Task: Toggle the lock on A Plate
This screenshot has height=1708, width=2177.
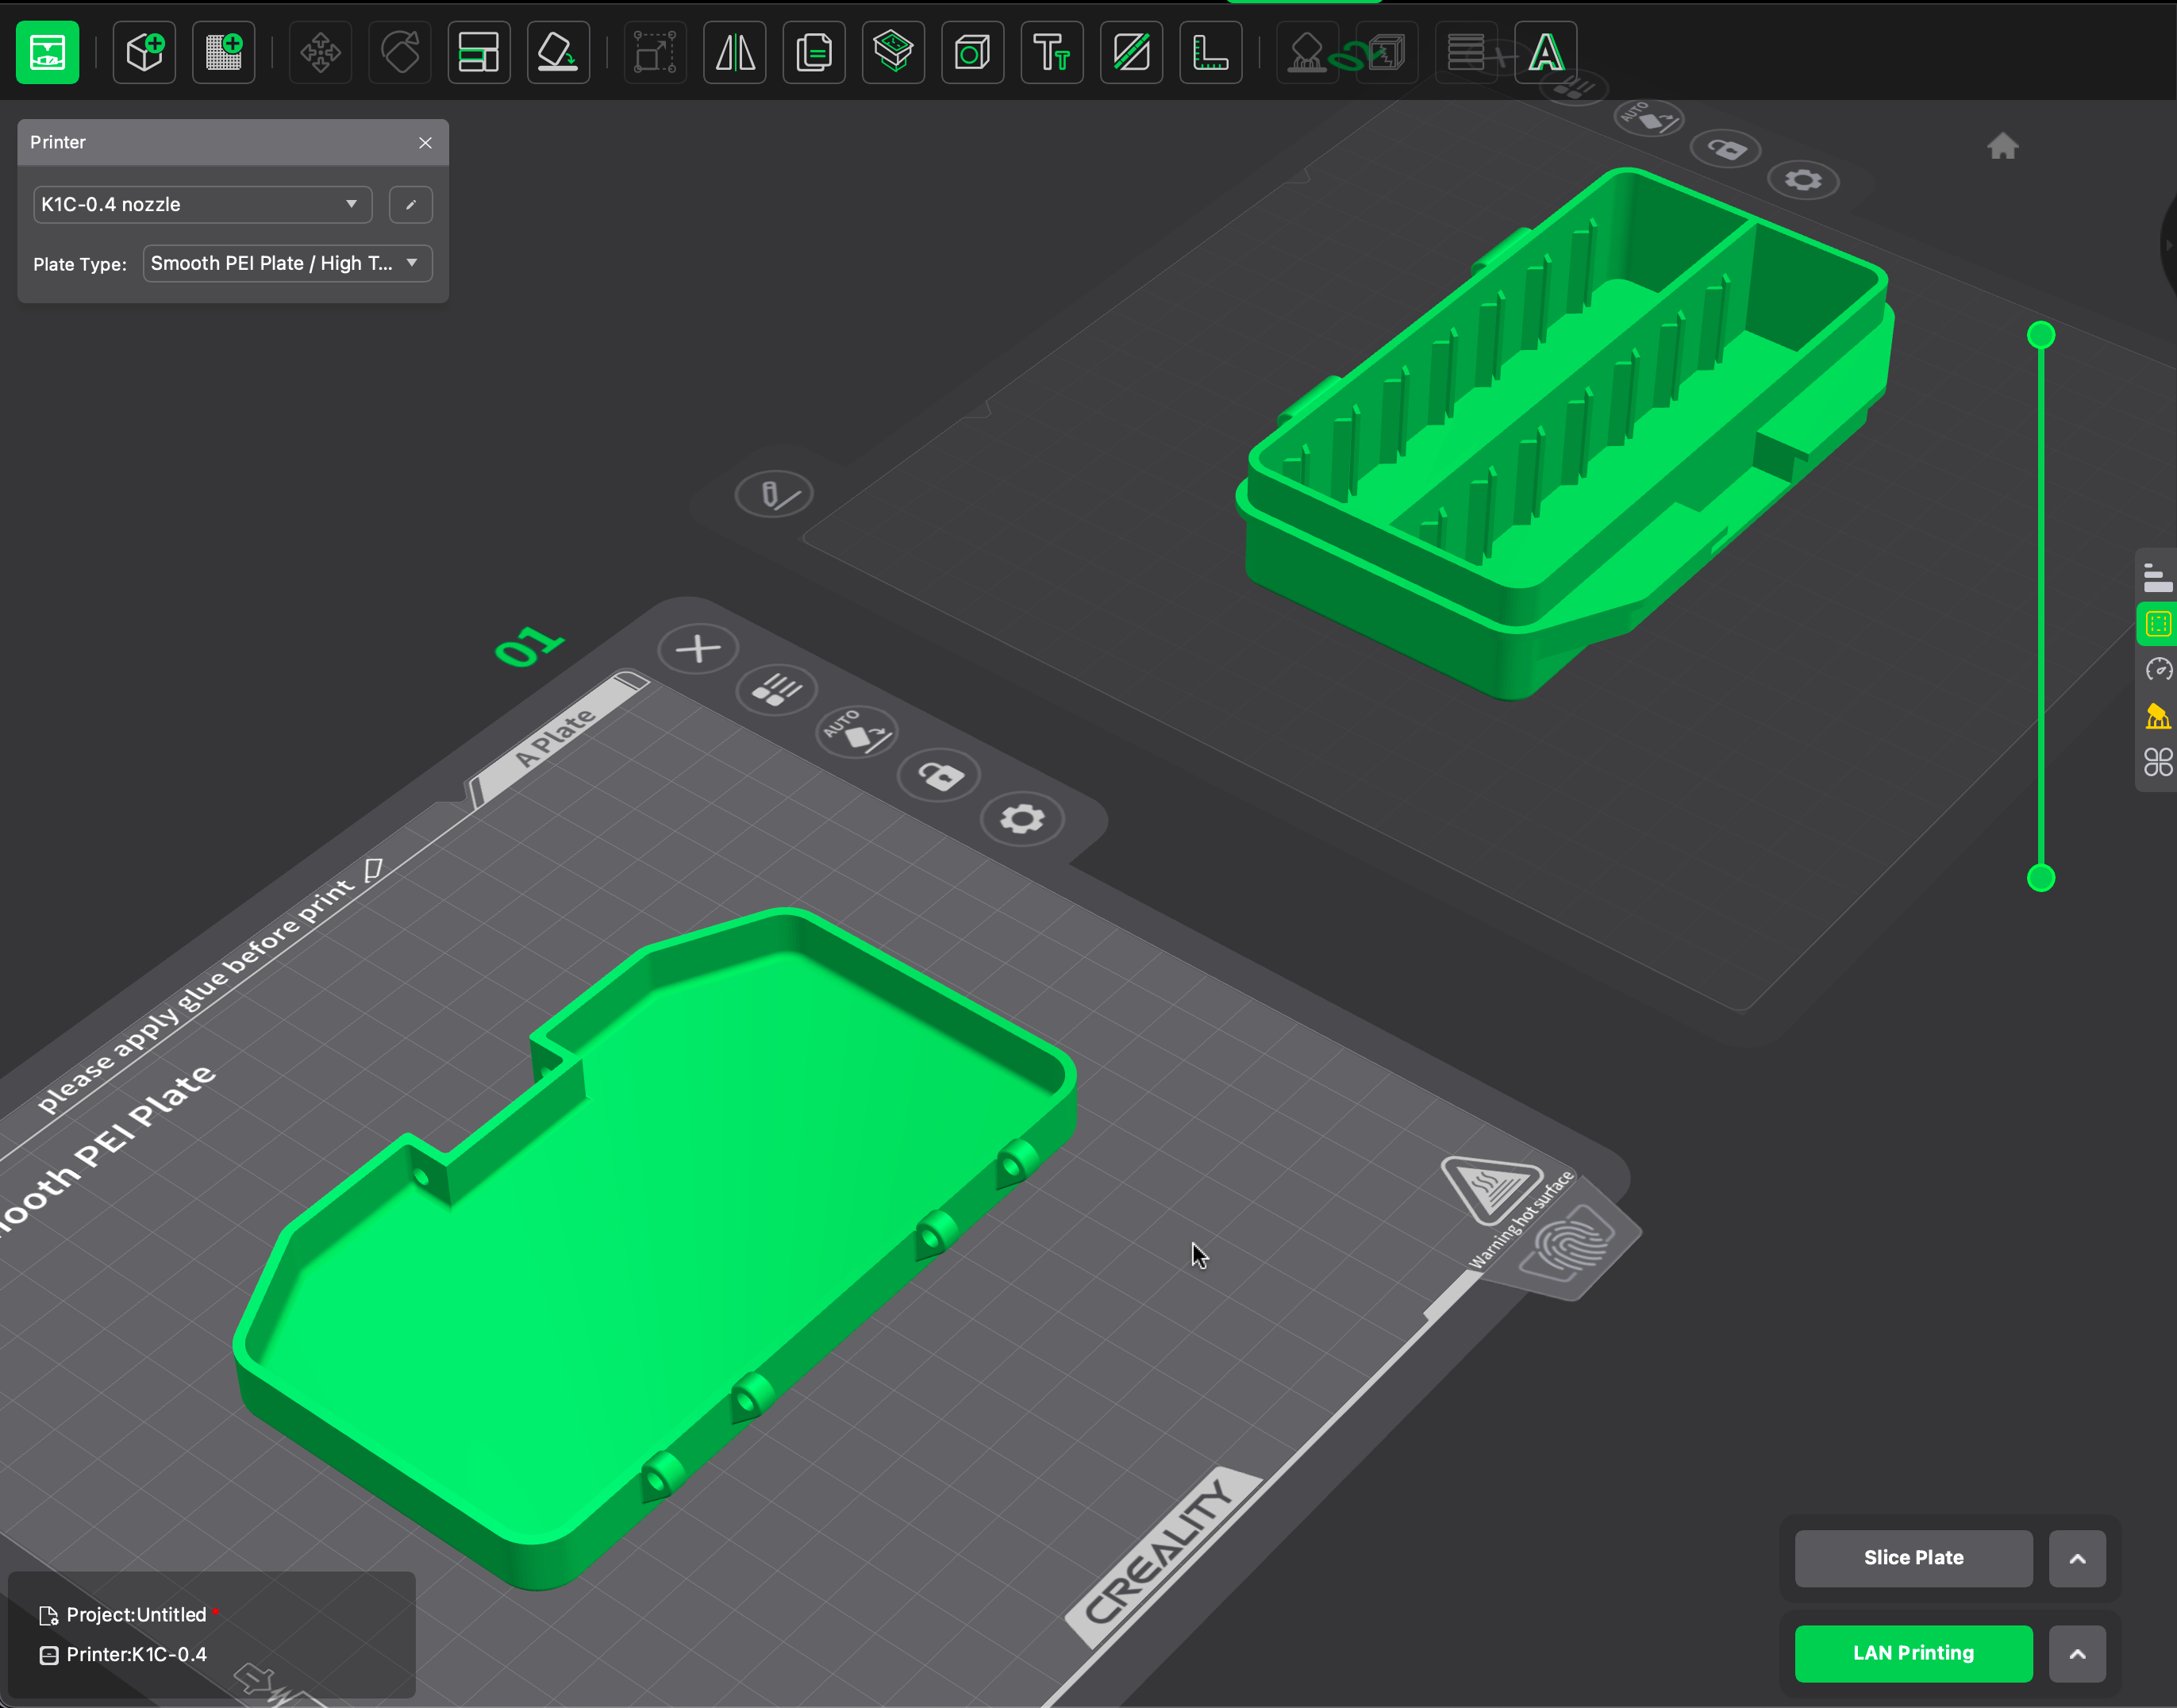Action: (x=939, y=776)
